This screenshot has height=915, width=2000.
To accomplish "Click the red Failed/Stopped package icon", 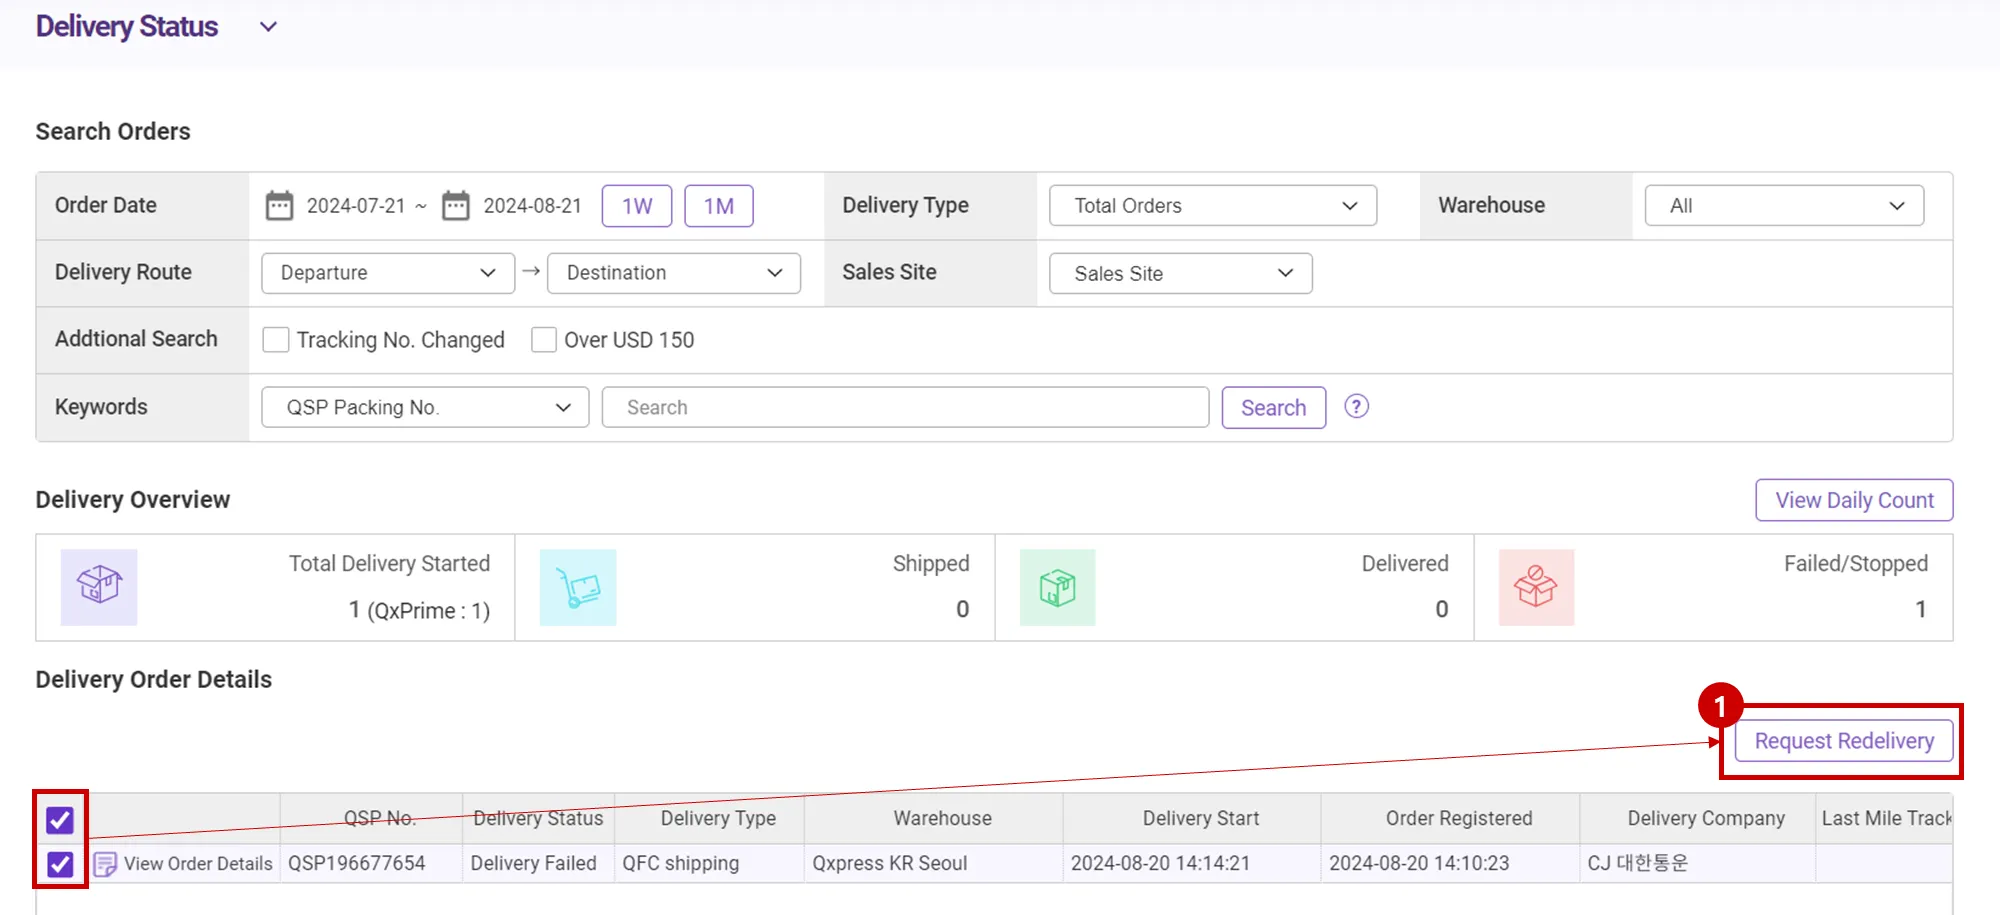I will pos(1536,587).
